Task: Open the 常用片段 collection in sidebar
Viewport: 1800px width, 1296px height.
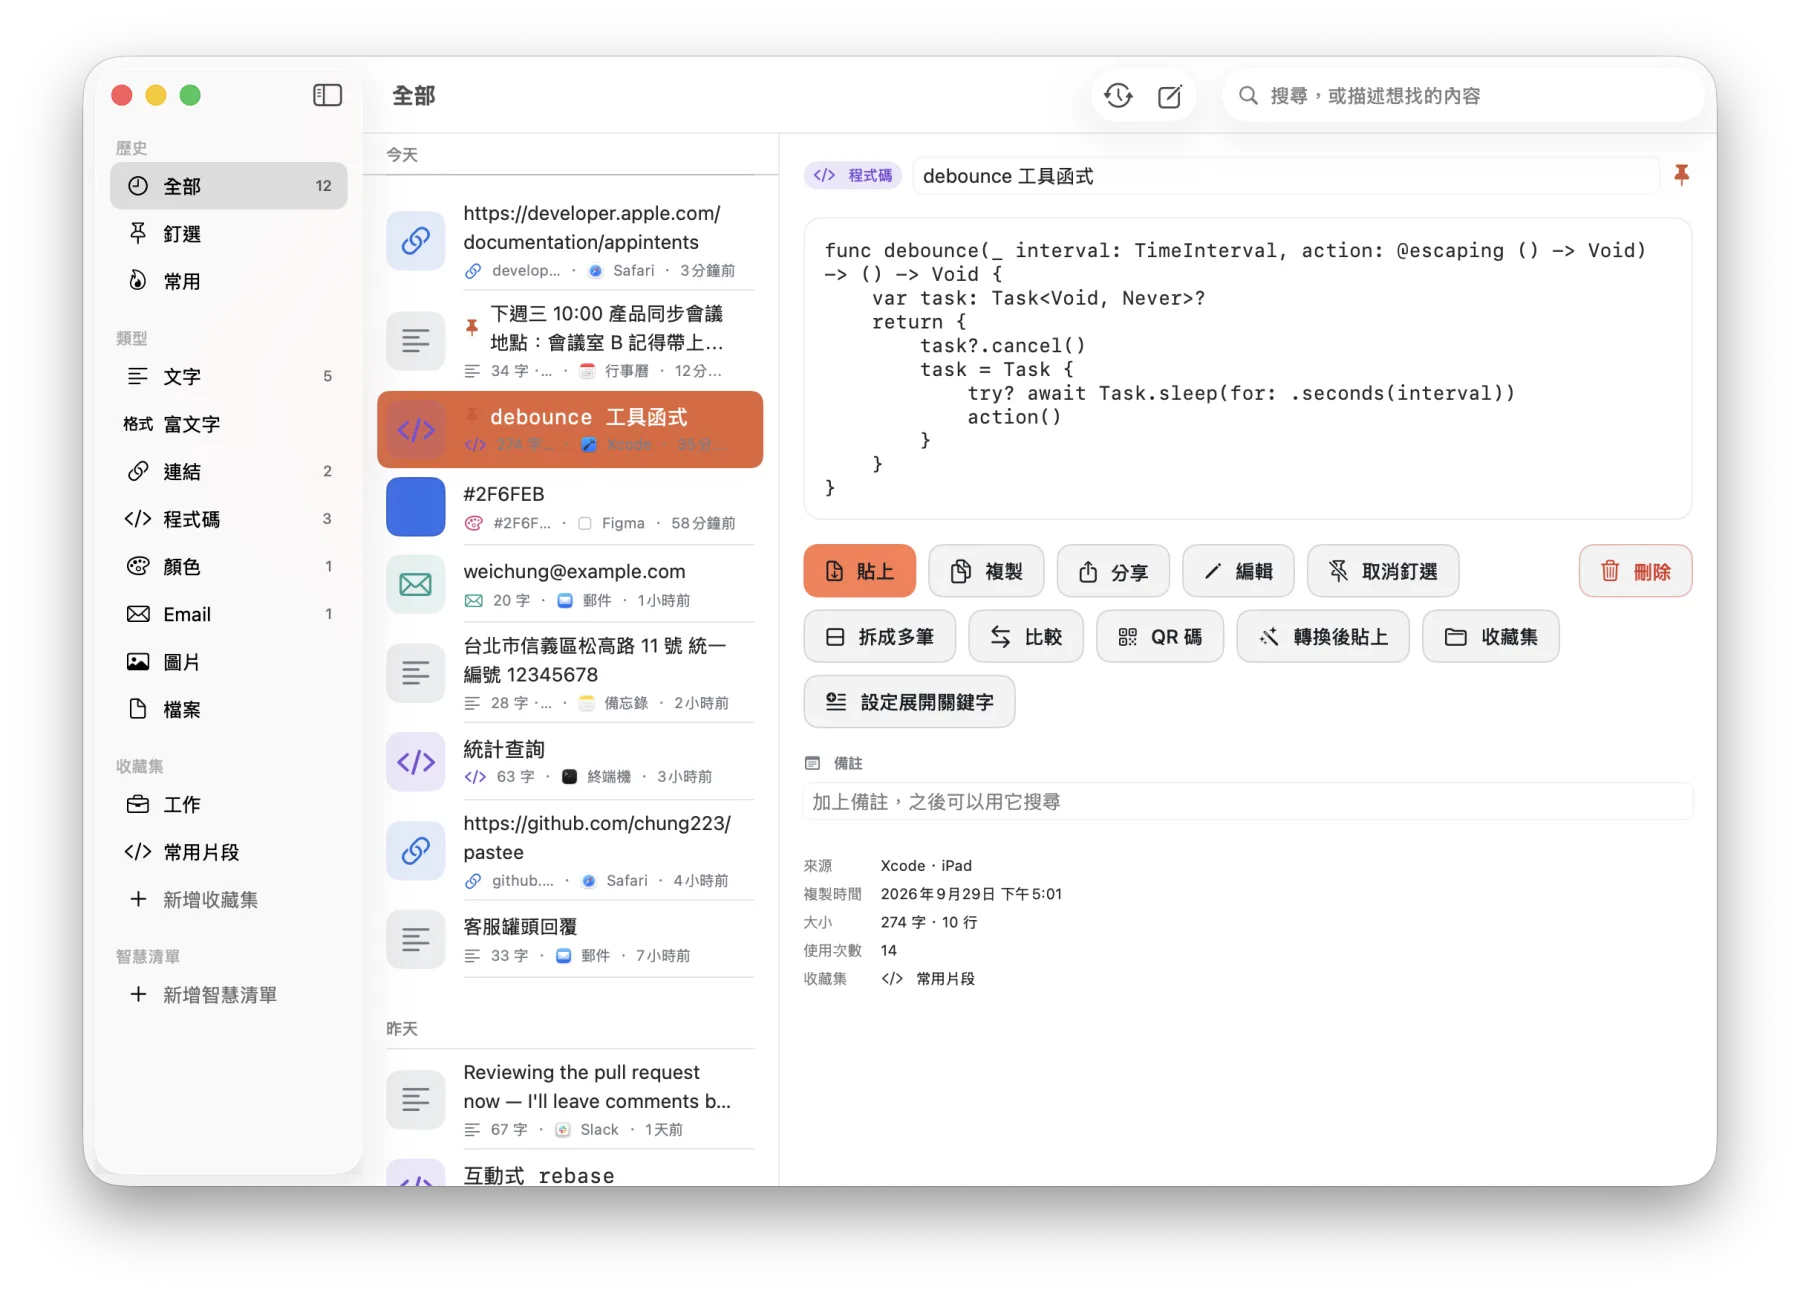Action: pos(228,852)
